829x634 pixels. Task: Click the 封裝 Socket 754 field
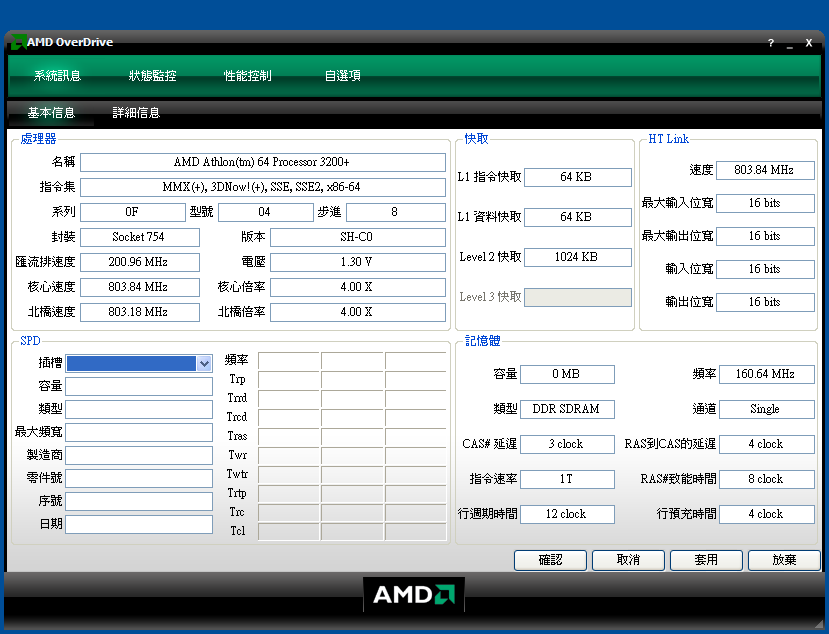pyautogui.click(x=140, y=237)
